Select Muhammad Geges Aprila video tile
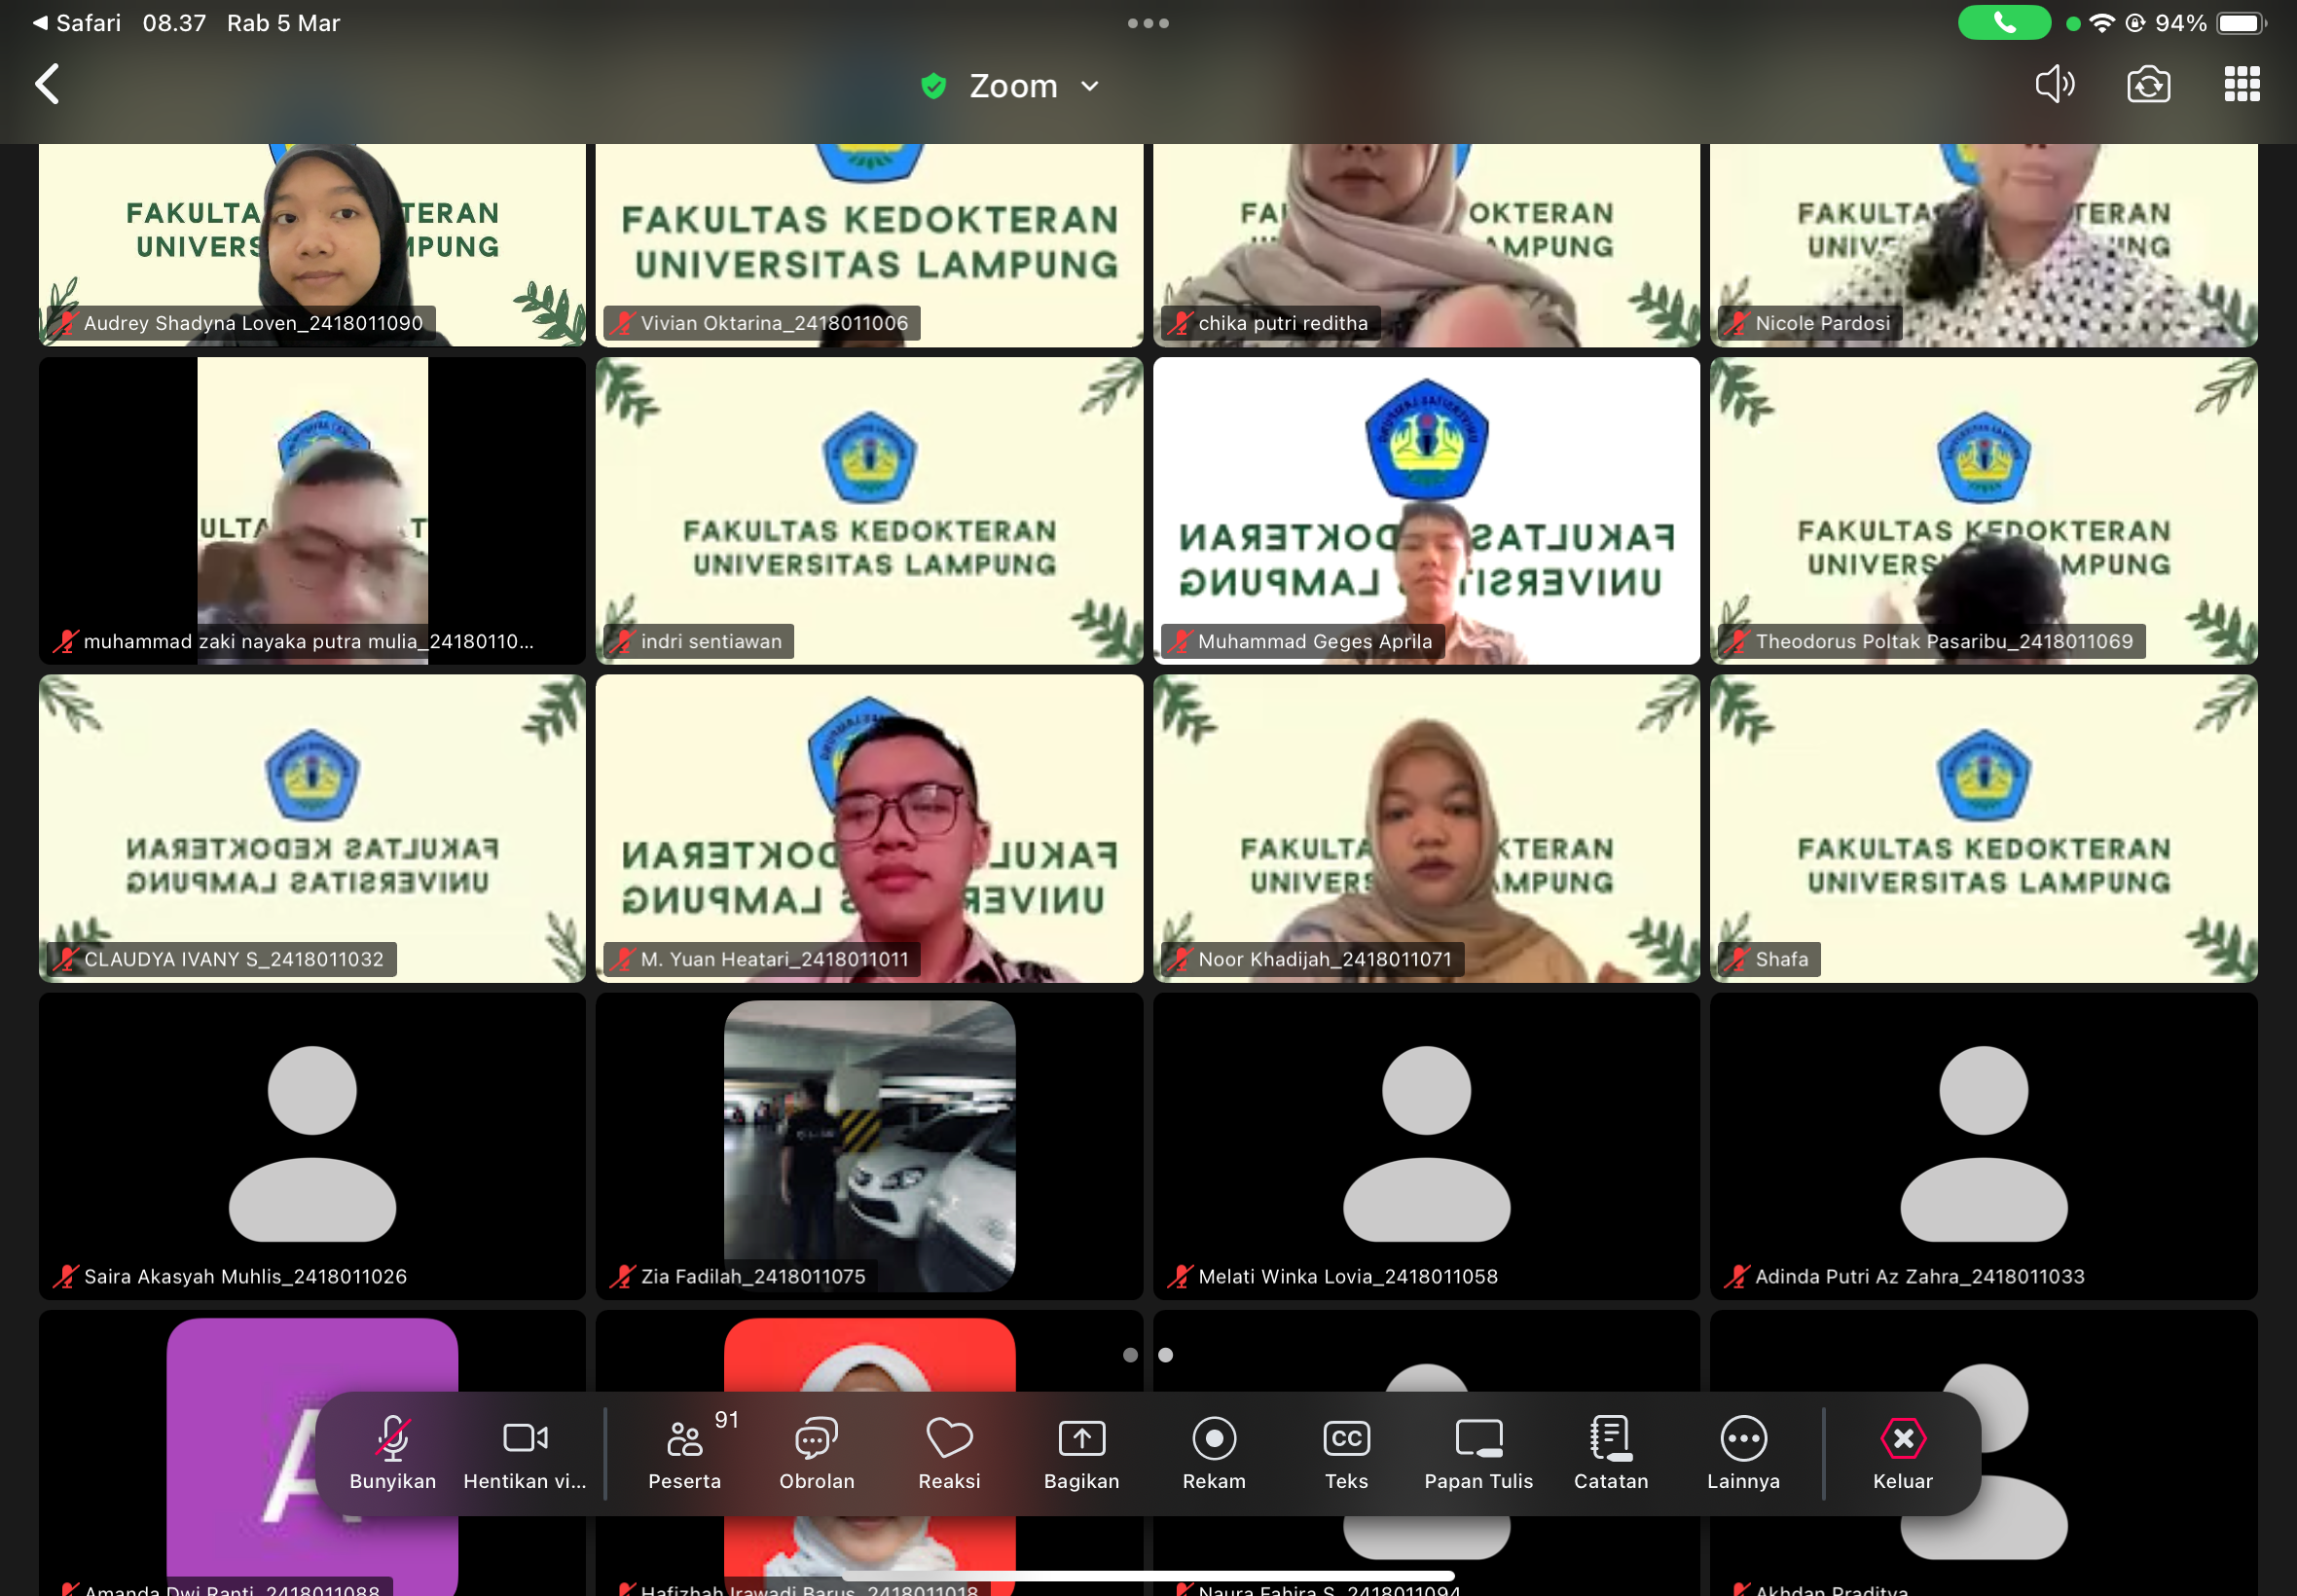 point(1426,510)
